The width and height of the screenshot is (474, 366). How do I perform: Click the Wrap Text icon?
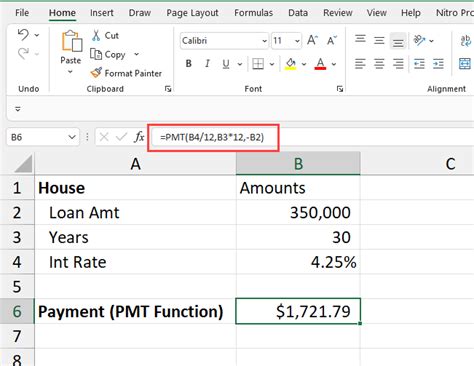tap(465, 41)
